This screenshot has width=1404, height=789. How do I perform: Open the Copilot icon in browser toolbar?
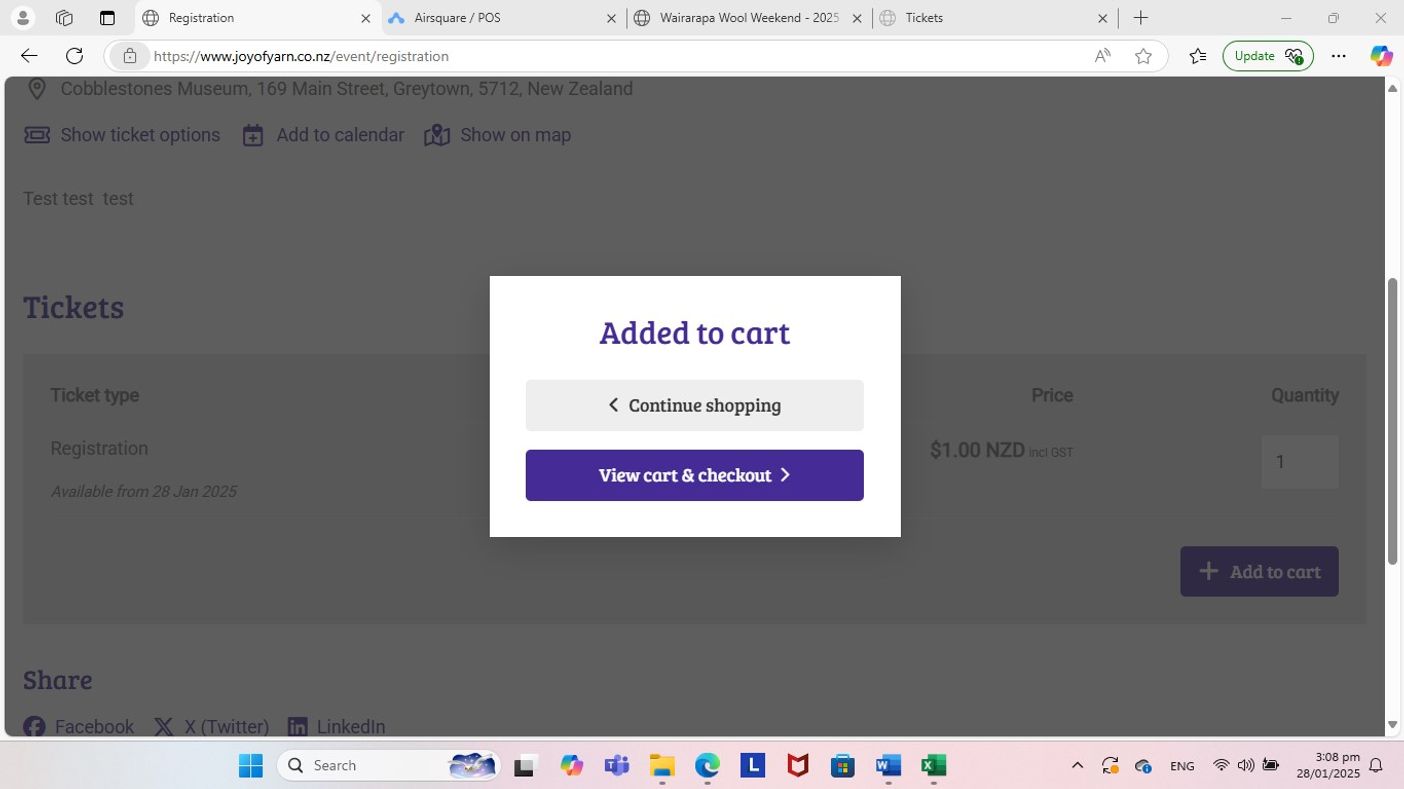(x=1381, y=56)
